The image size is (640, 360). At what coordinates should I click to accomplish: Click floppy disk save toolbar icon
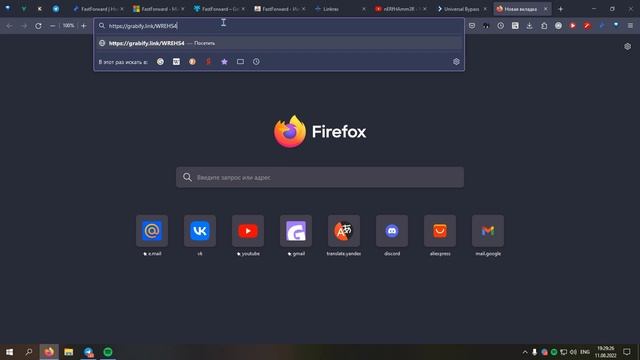(x=515, y=26)
